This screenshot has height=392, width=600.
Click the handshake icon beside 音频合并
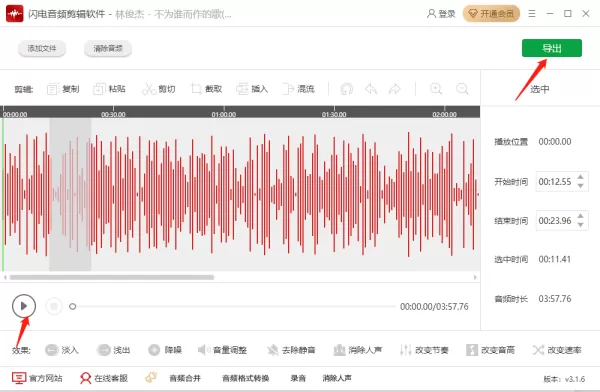(151, 378)
